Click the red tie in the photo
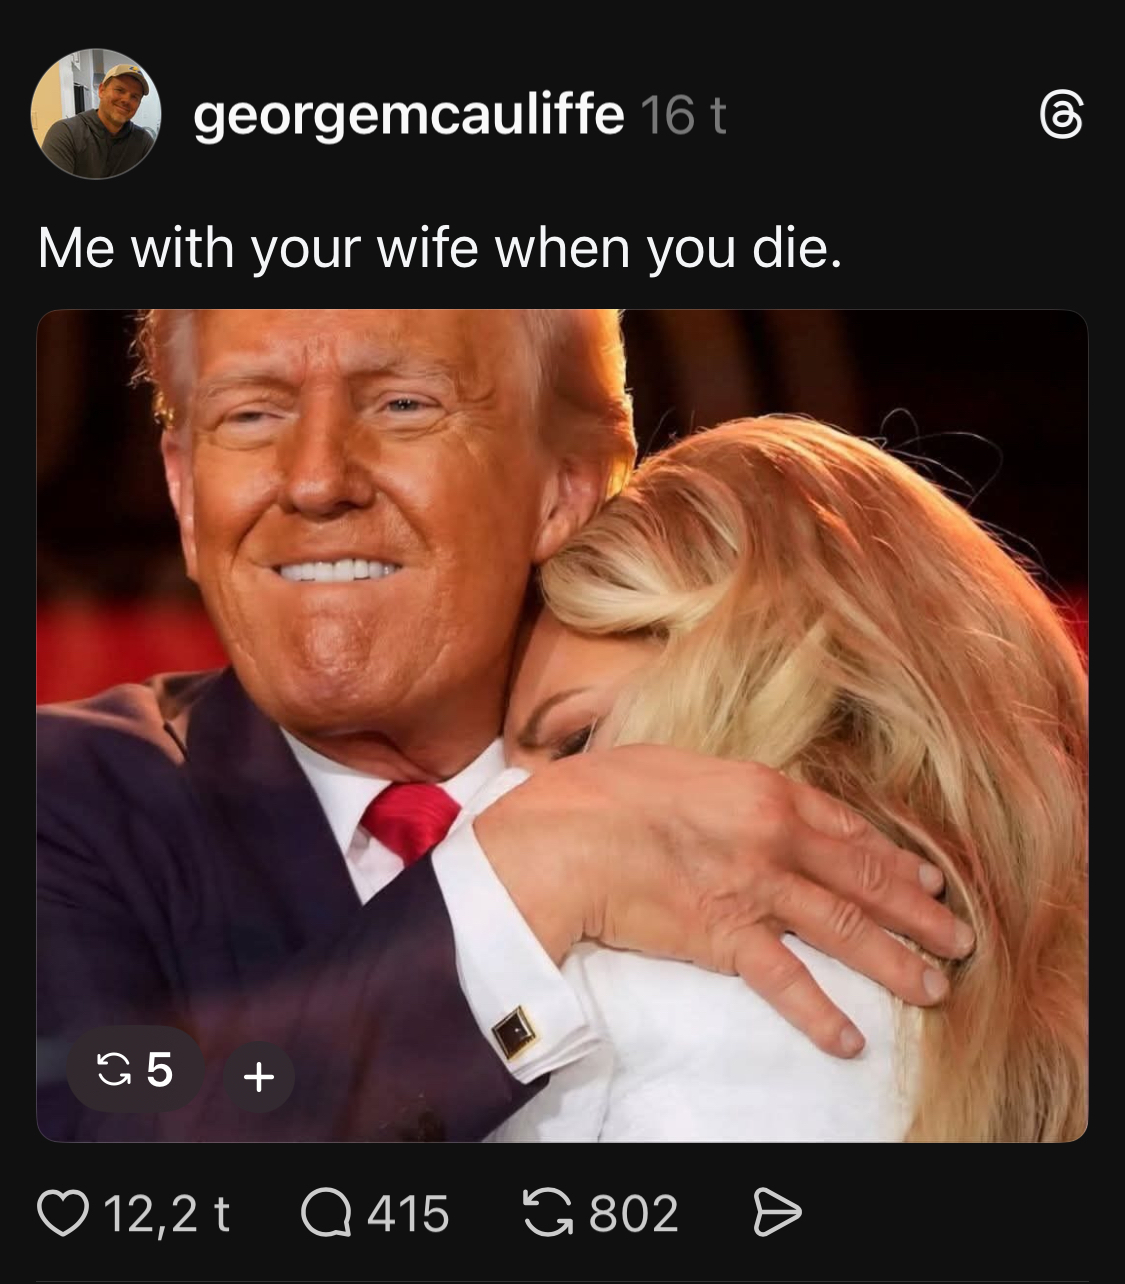The image size is (1125, 1284). point(410,817)
